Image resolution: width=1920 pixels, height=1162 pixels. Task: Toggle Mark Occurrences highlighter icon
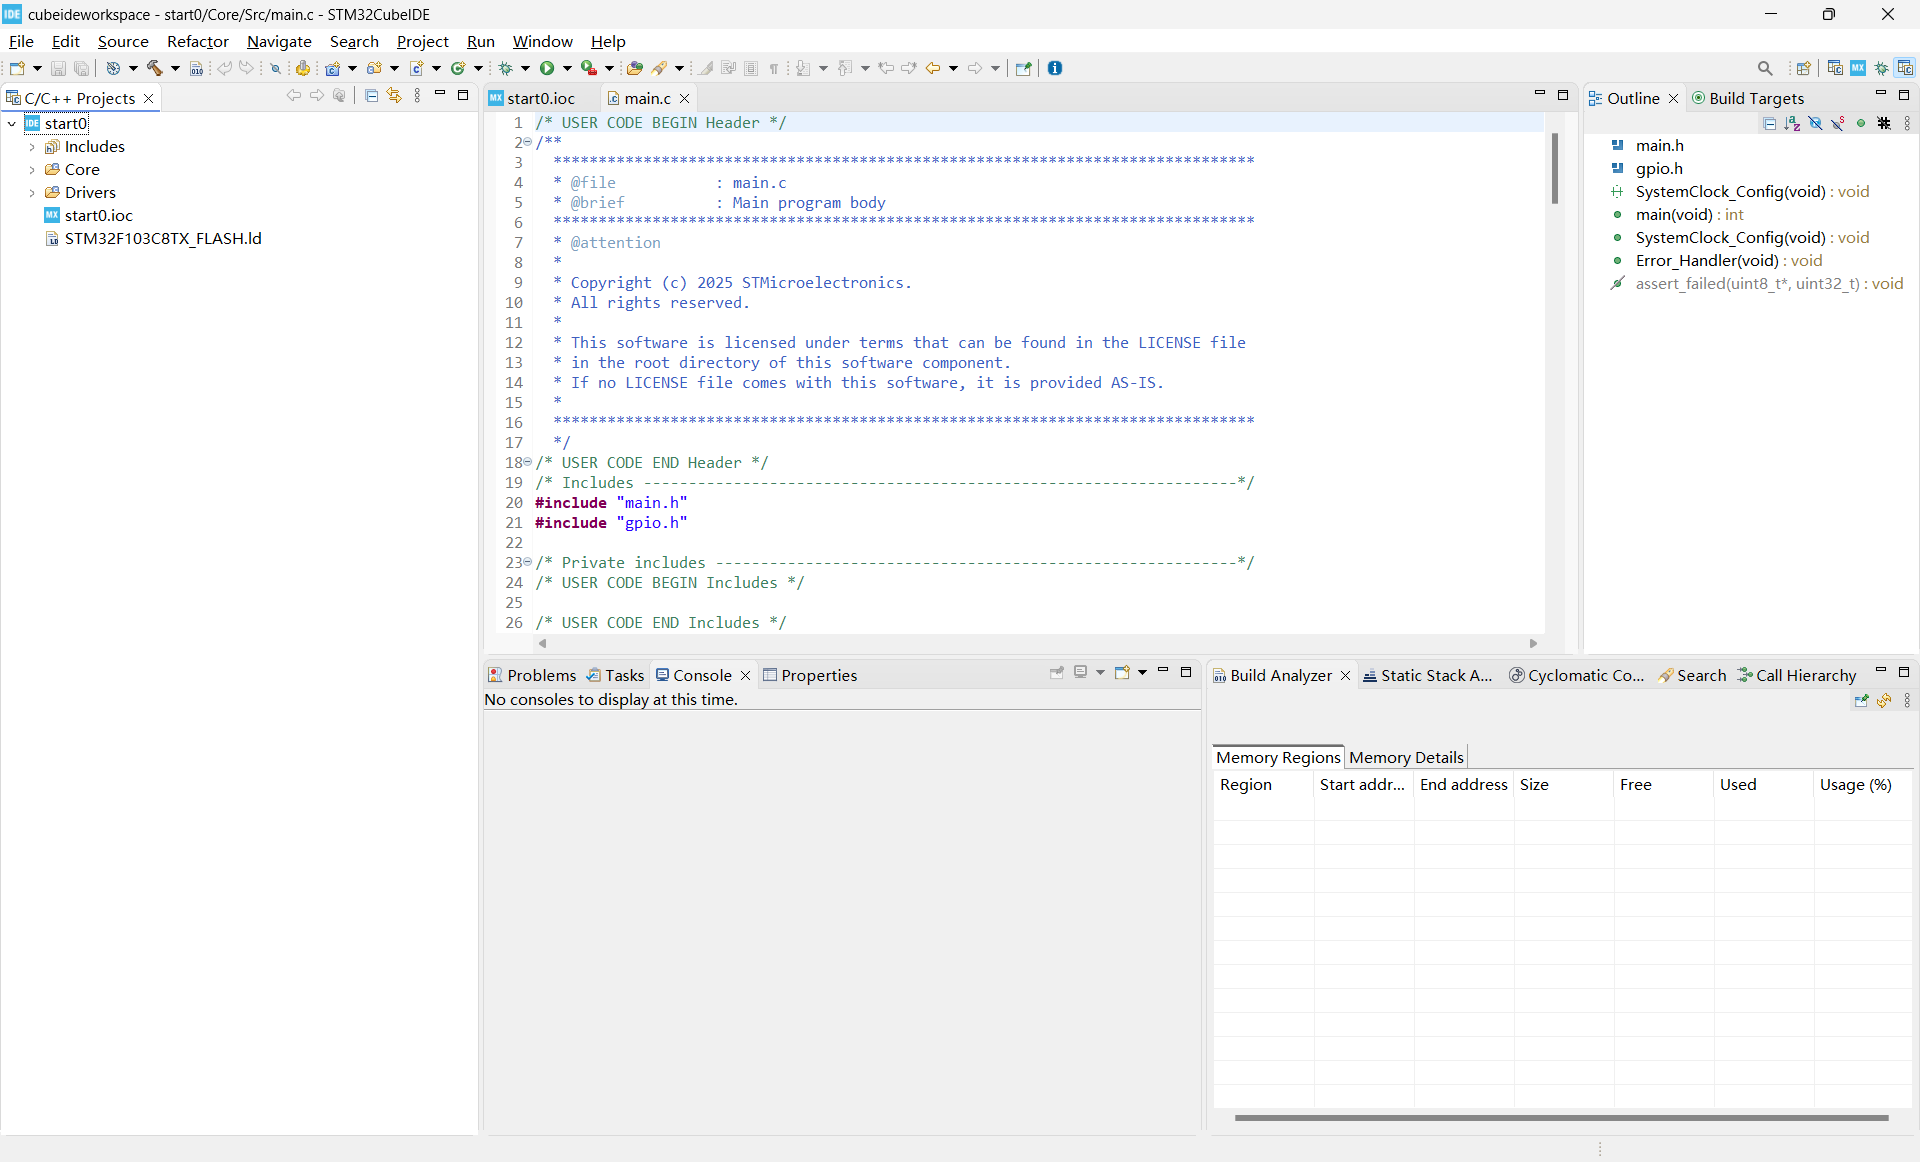(706, 68)
